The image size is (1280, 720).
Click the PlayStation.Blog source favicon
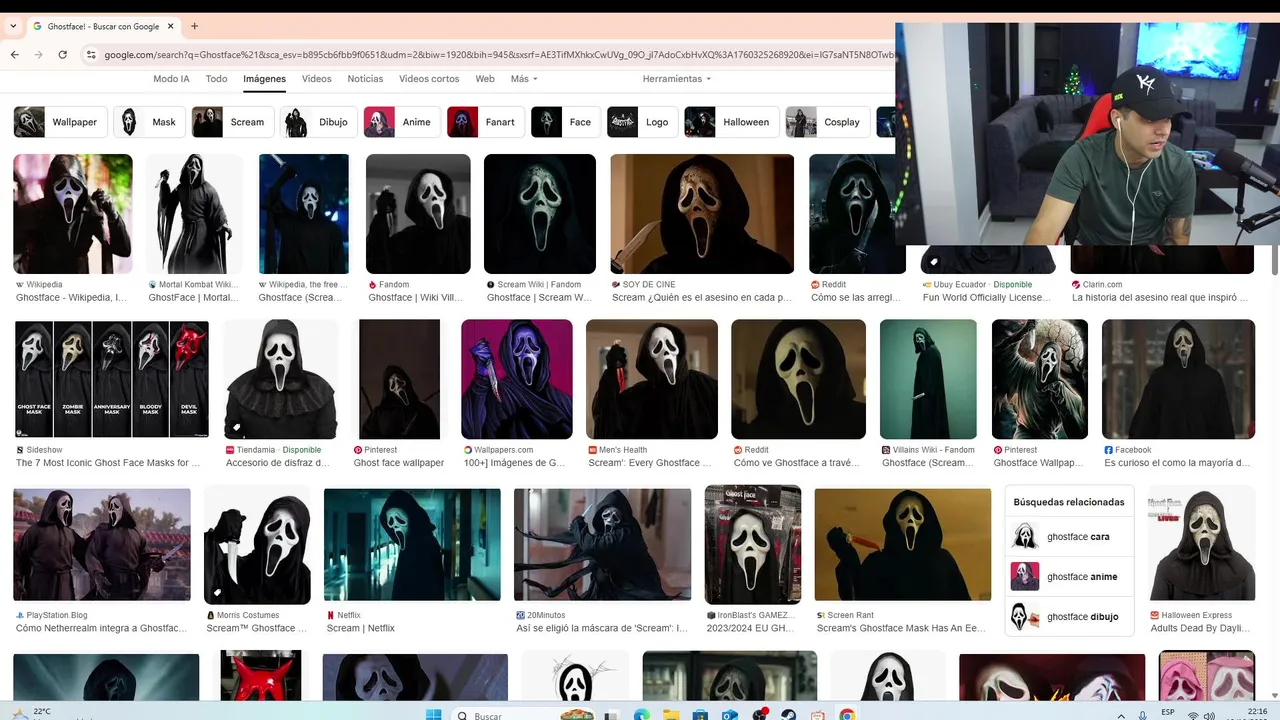click(x=20, y=615)
